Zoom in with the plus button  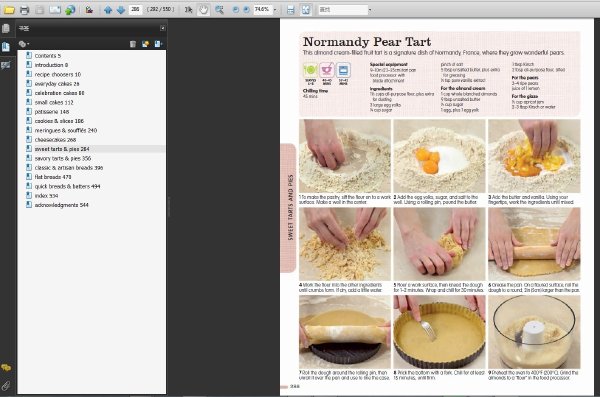pyautogui.click(x=246, y=10)
